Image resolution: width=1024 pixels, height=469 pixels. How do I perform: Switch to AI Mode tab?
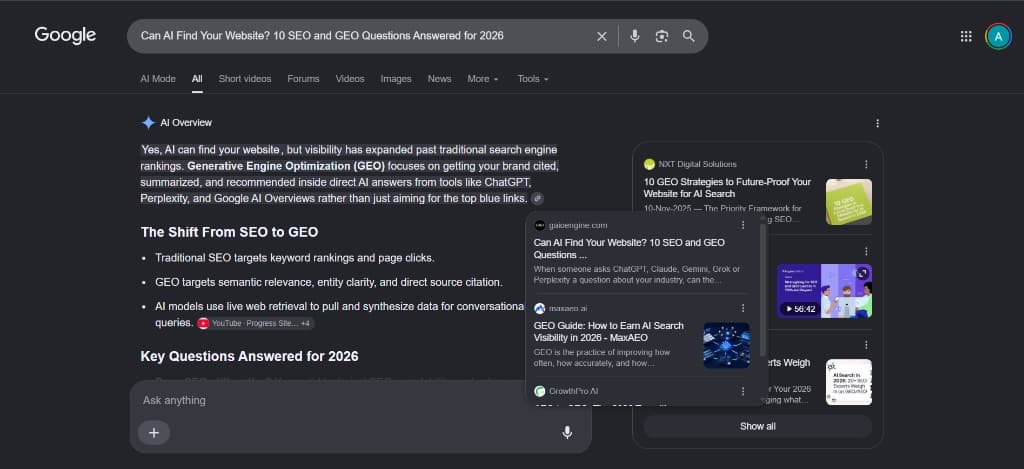pyautogui.click(x=158, y=79)
